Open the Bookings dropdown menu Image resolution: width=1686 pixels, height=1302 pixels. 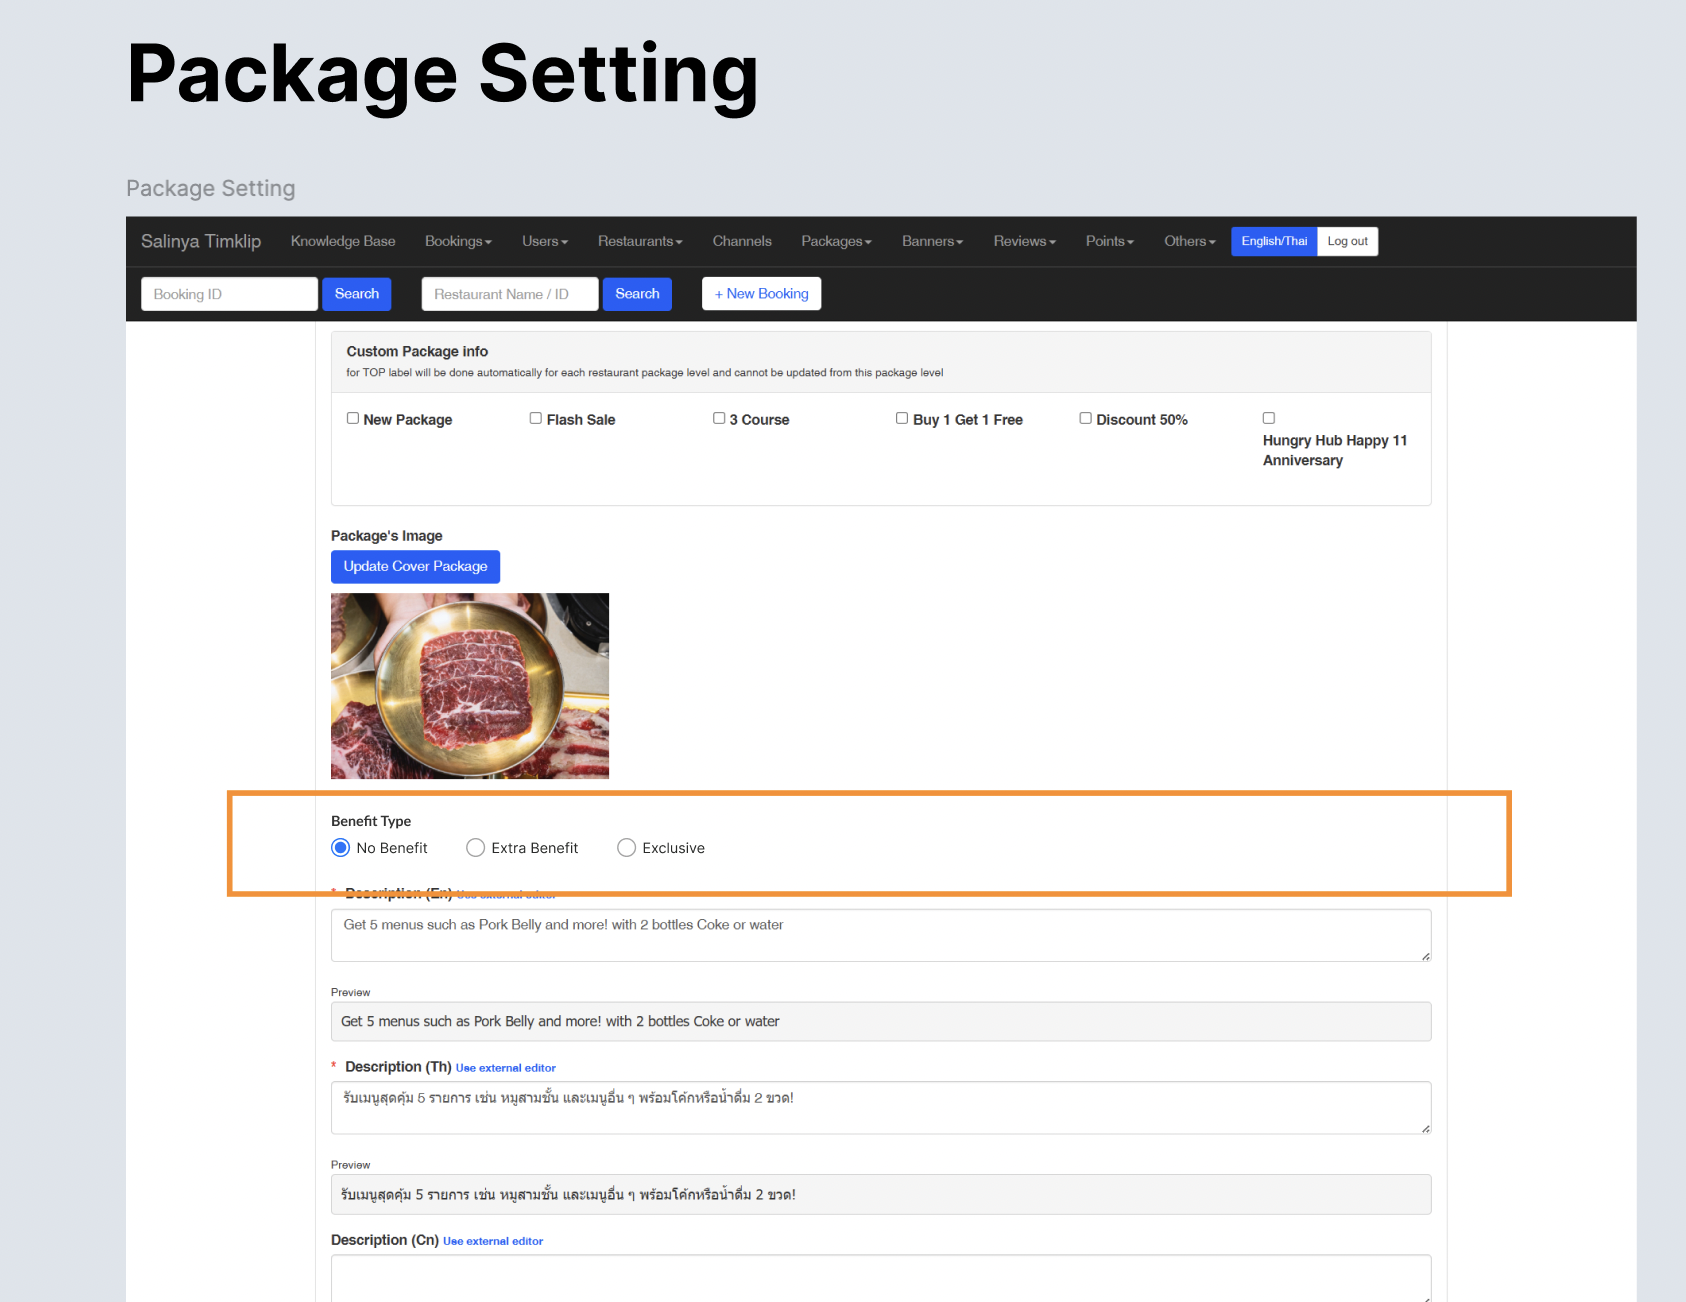(x=458, y=241)
